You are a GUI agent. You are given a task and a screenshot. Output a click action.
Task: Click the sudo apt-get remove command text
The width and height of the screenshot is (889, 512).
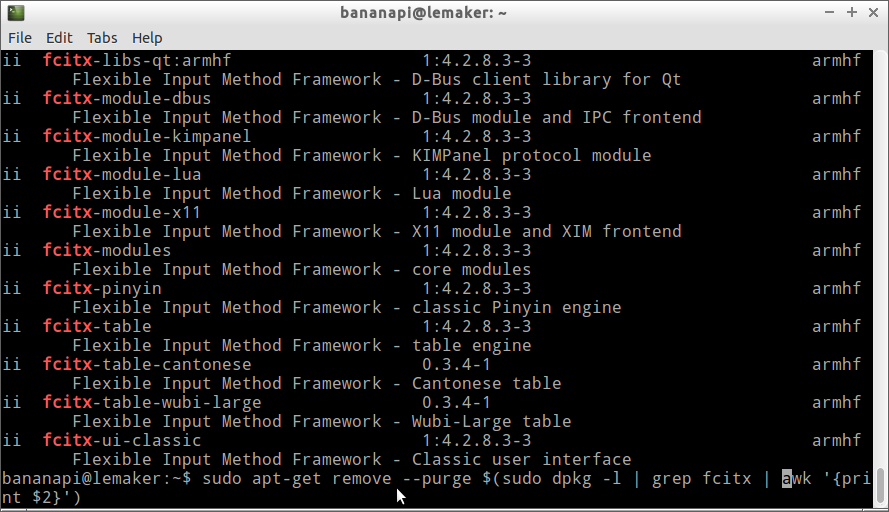(x=297, y=479)
